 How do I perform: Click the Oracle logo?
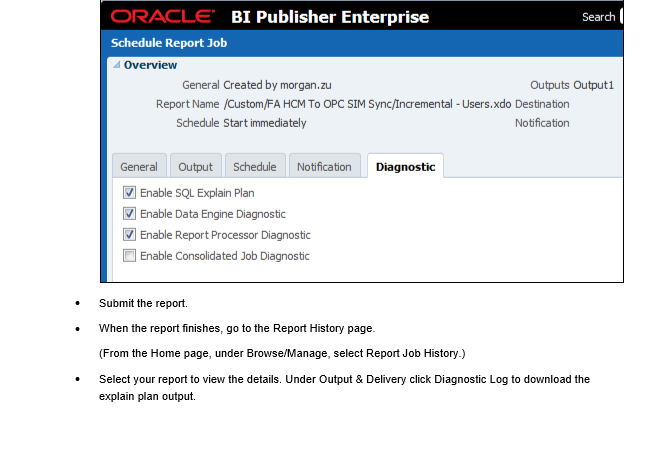pos(162,17)
